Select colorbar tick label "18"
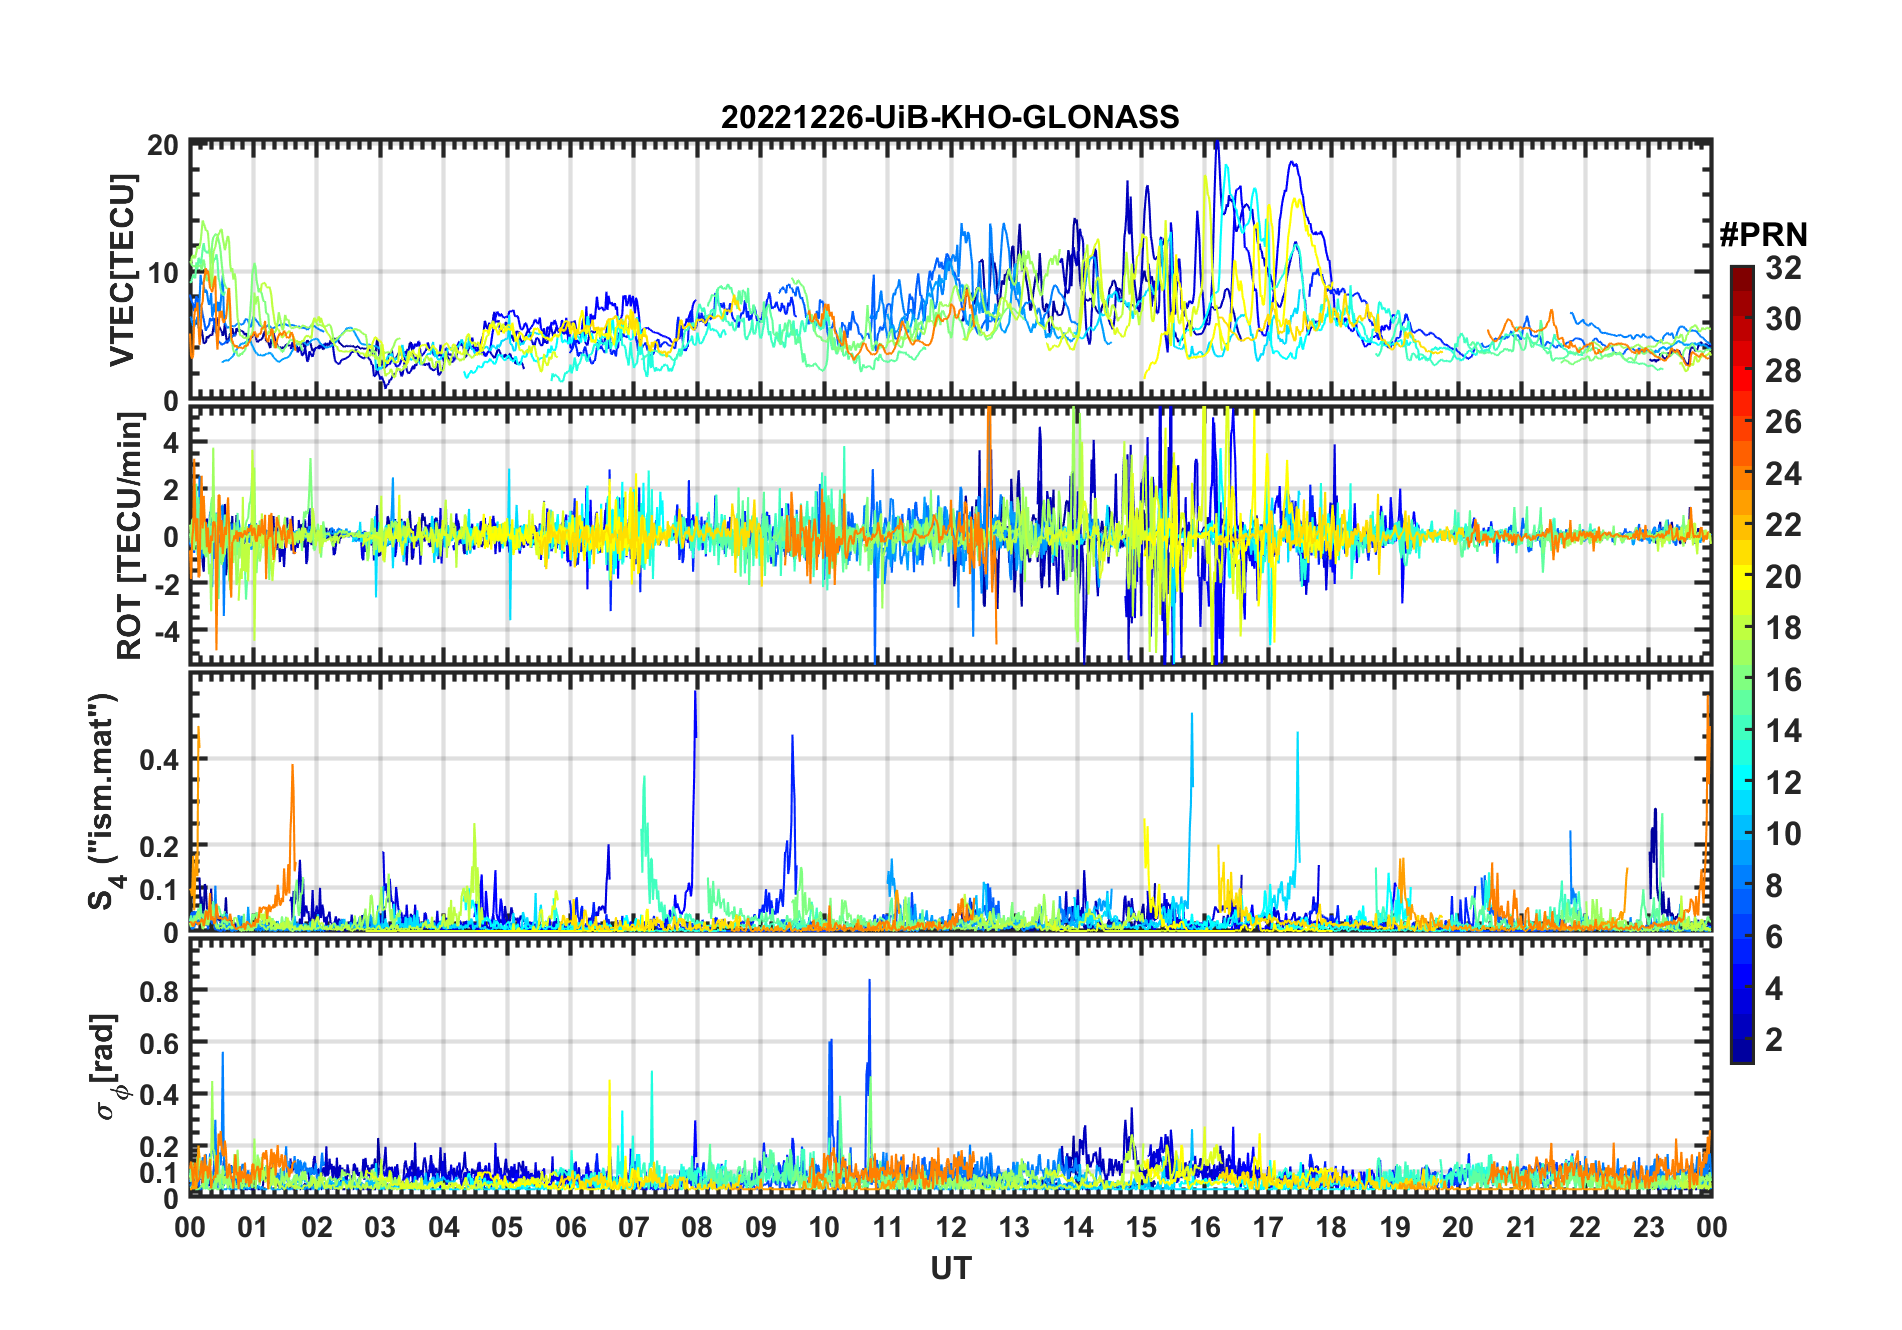 point(1783,628)
